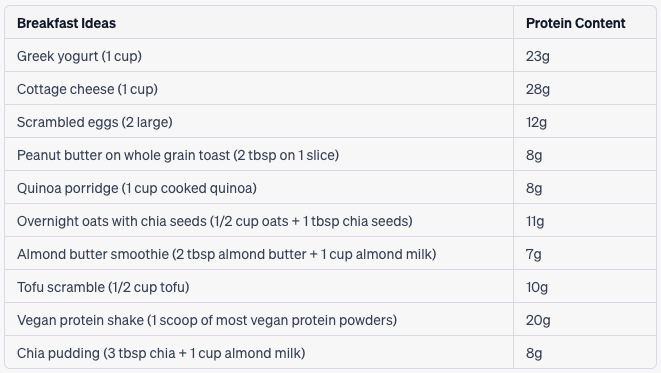Select the 10g protein value
661x373 pixels.
click(x=537, y=287)
